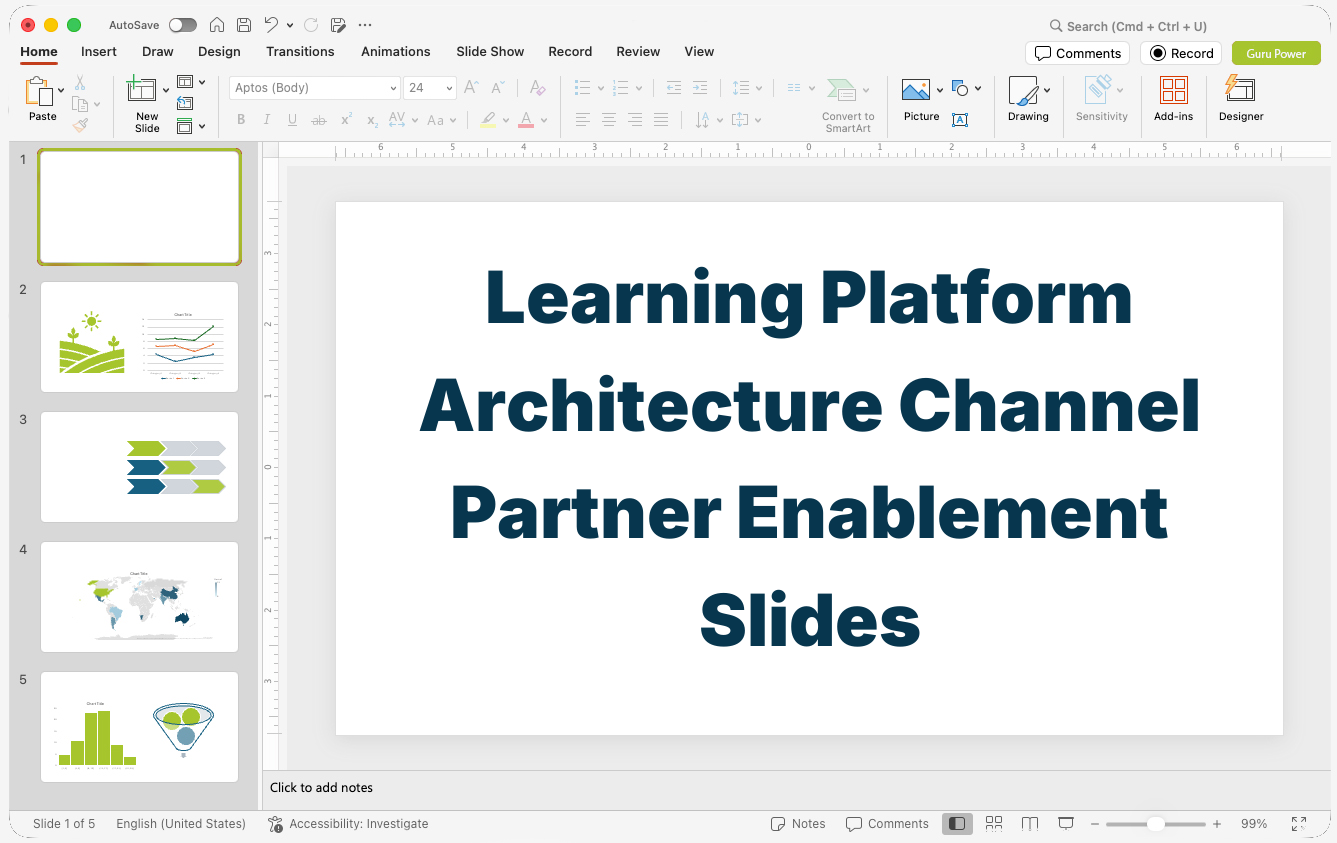The height and width of the screenshot is (843, 1337).
Task: Toggle italic formatting
Action: [267, 120]
